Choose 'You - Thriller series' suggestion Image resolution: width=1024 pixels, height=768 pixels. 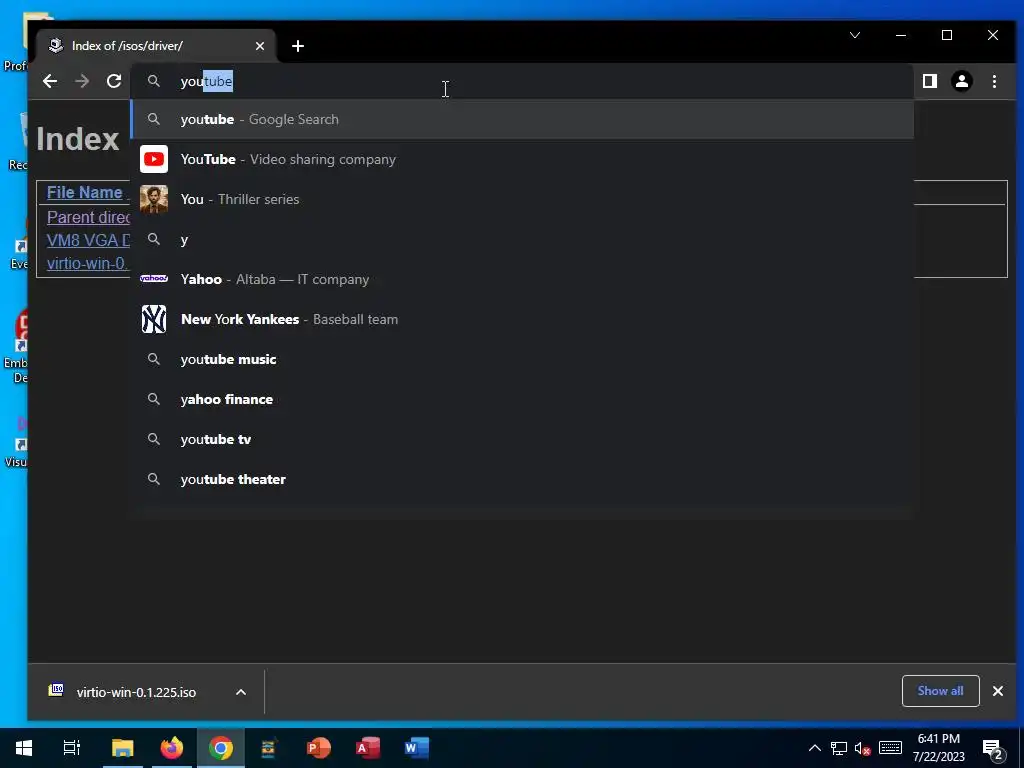pos(522,199)
